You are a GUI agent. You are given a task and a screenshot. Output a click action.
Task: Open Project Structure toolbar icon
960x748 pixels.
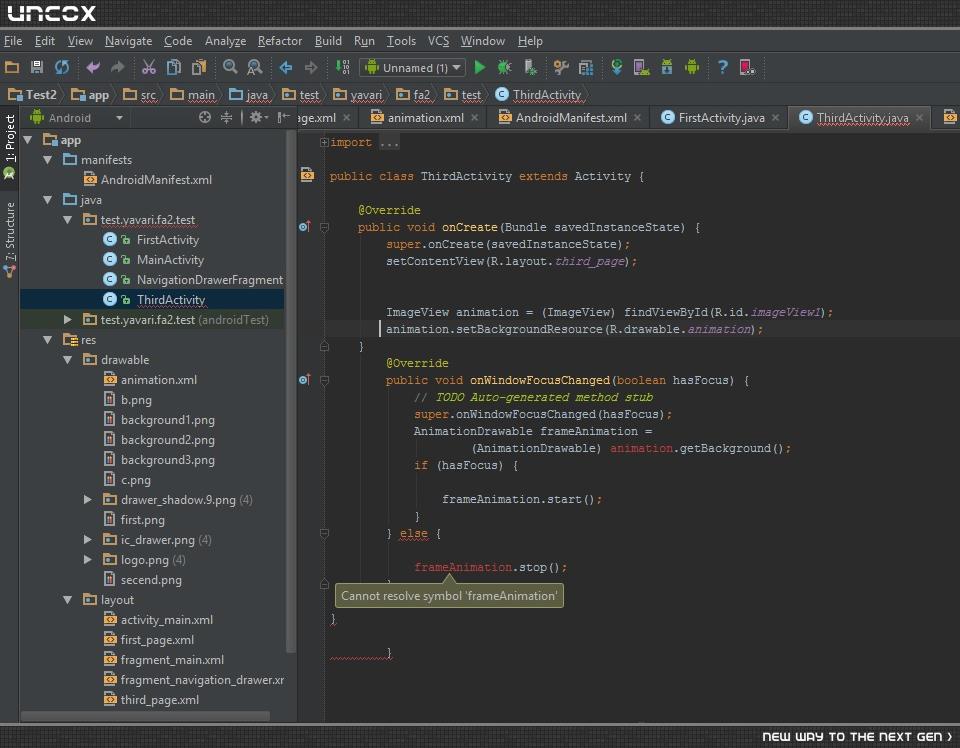[586, 67]
